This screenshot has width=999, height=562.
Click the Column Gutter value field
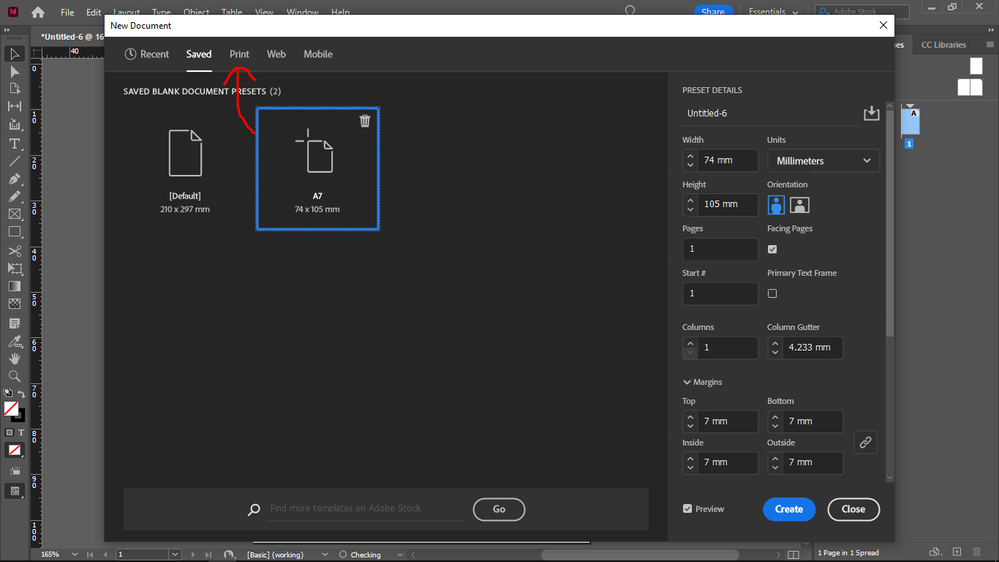point(812,348)
